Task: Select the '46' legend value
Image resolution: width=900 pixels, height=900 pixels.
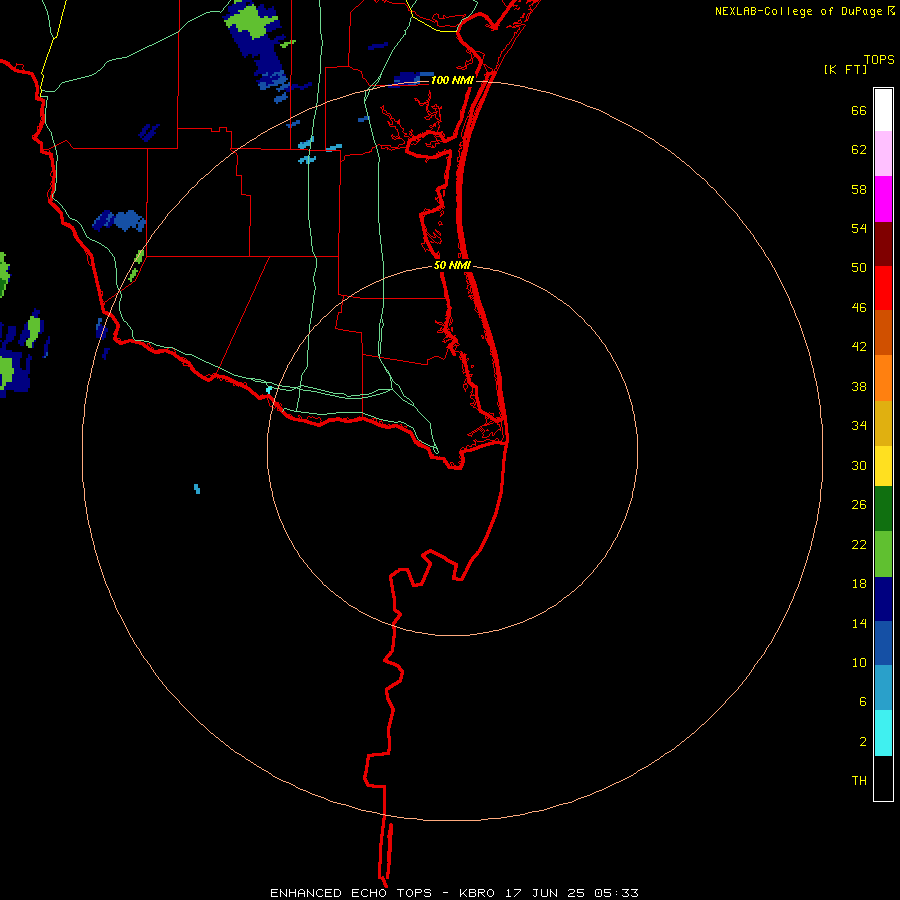Action: tap(859, 308)
